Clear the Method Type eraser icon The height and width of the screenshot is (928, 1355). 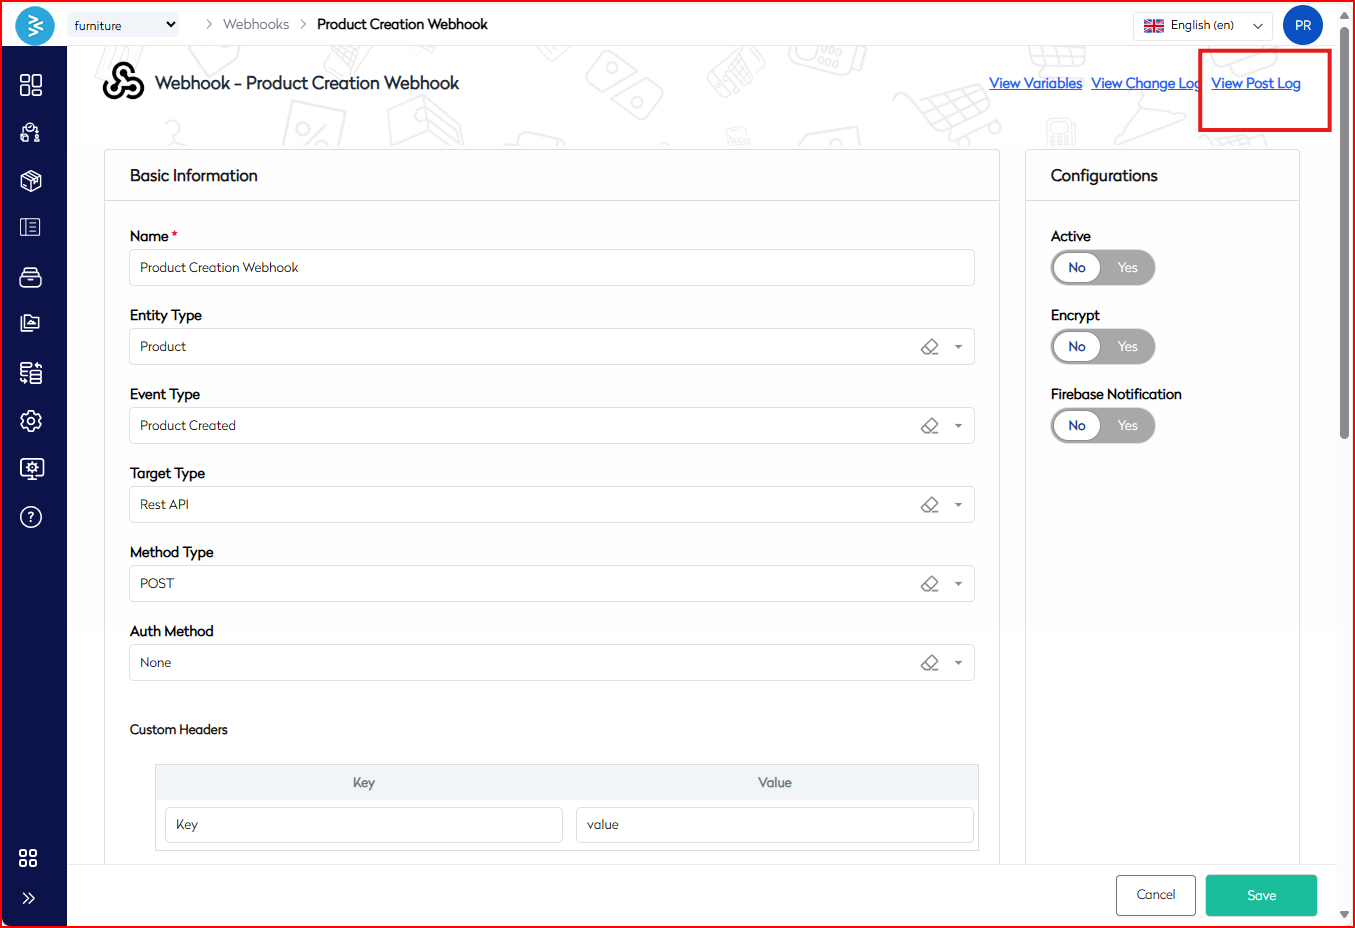coord(929,584)
